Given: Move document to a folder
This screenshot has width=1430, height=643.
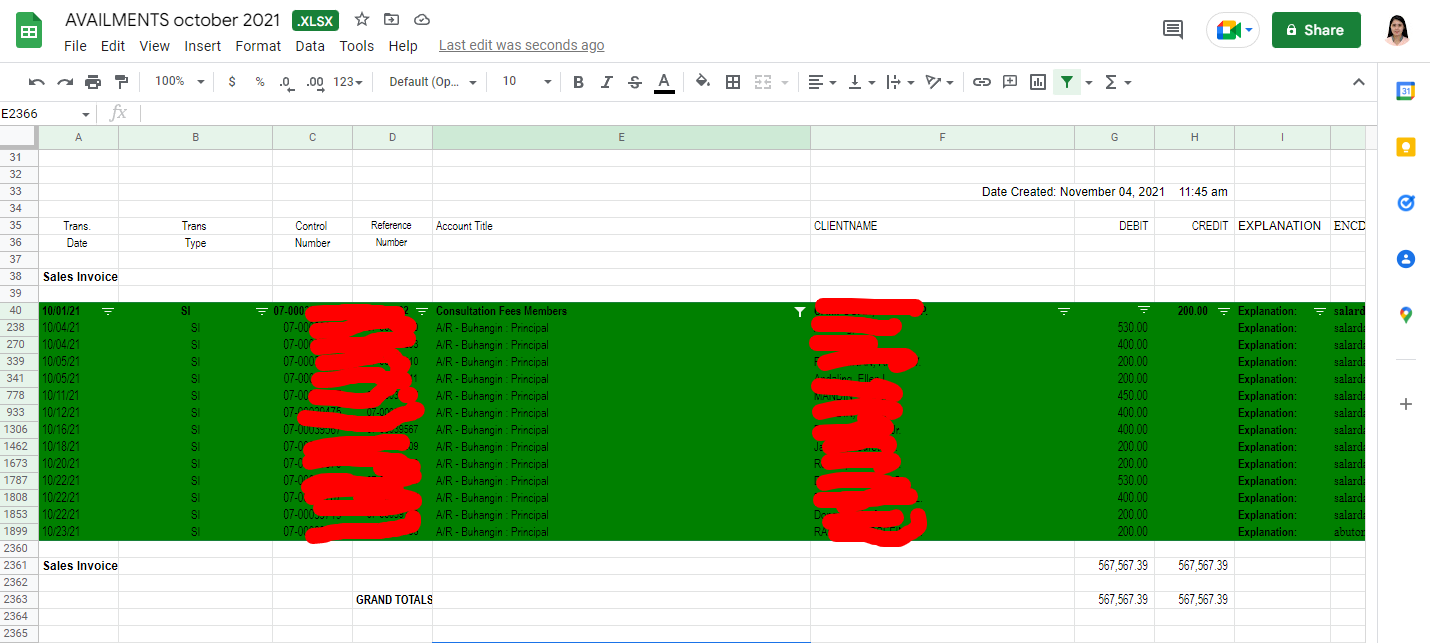Looking at the screenshot, I should point(391,19).
